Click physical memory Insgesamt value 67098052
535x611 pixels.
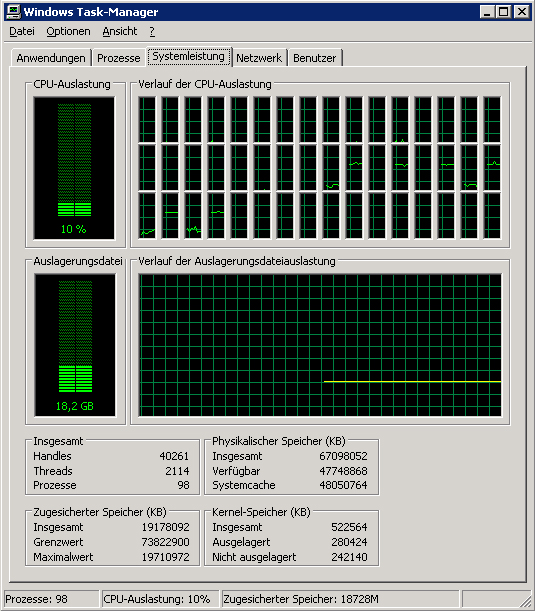(343, 456)
